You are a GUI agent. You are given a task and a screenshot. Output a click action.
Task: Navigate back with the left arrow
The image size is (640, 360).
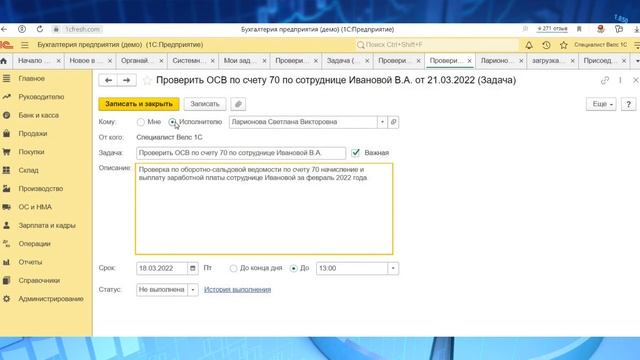tap(108, 80)
